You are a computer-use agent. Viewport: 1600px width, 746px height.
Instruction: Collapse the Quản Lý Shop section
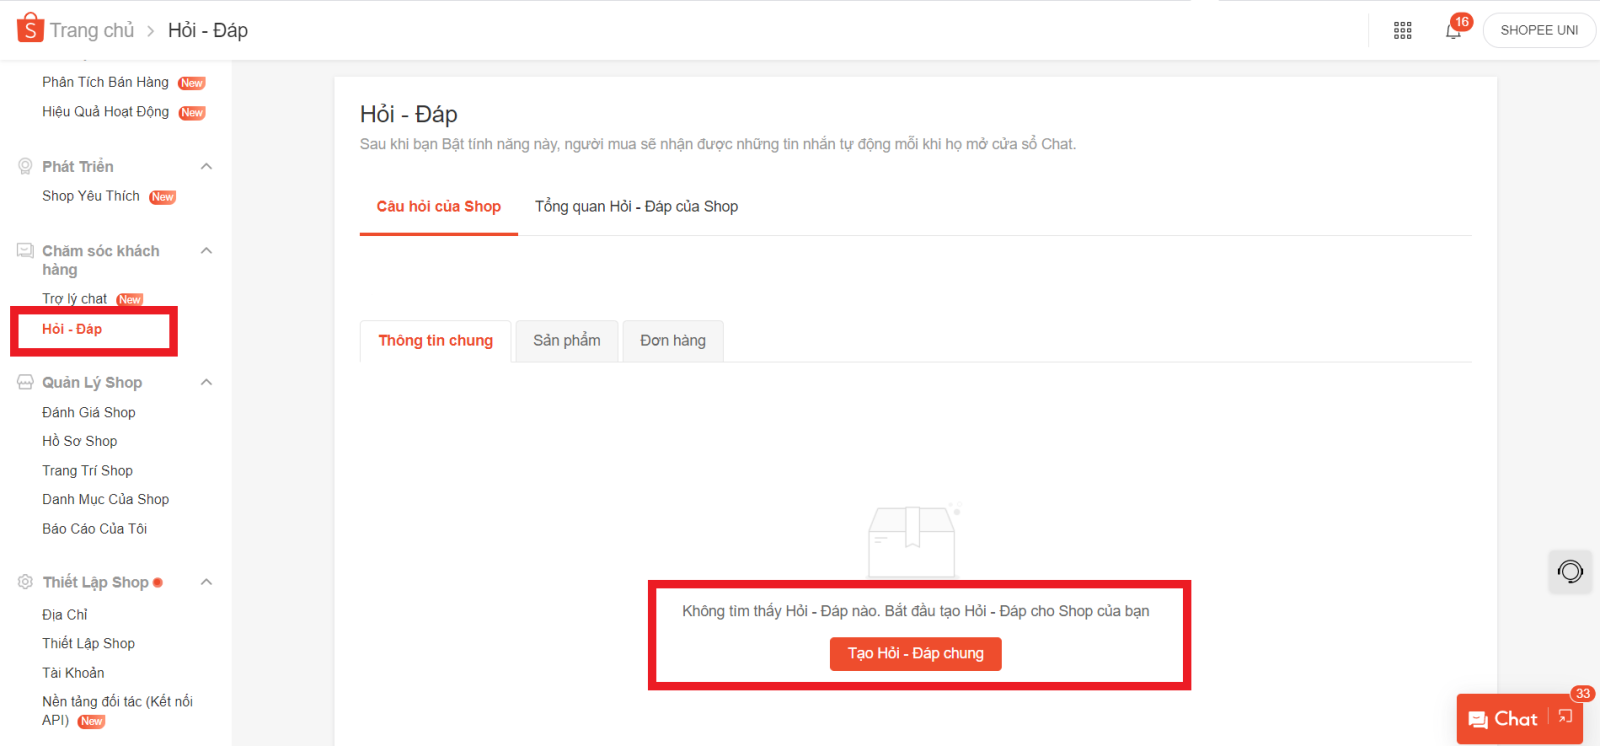tap(206, 382)
